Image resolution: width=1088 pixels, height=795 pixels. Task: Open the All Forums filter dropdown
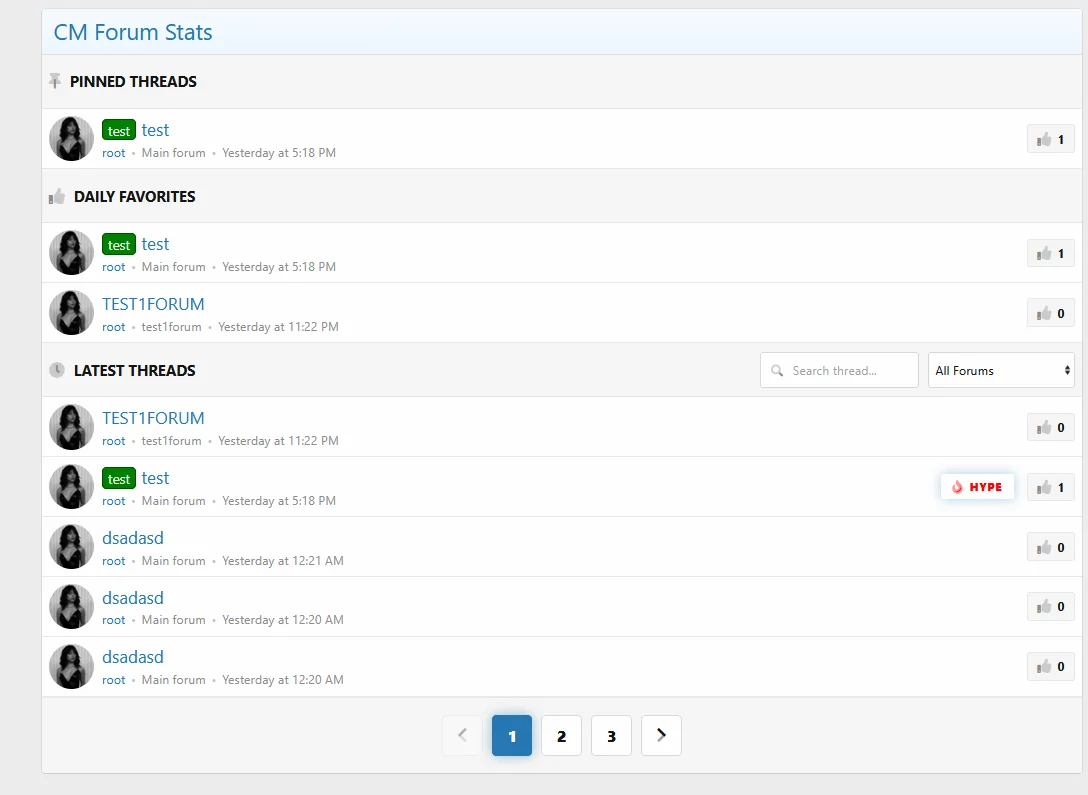coord(1001,370)
